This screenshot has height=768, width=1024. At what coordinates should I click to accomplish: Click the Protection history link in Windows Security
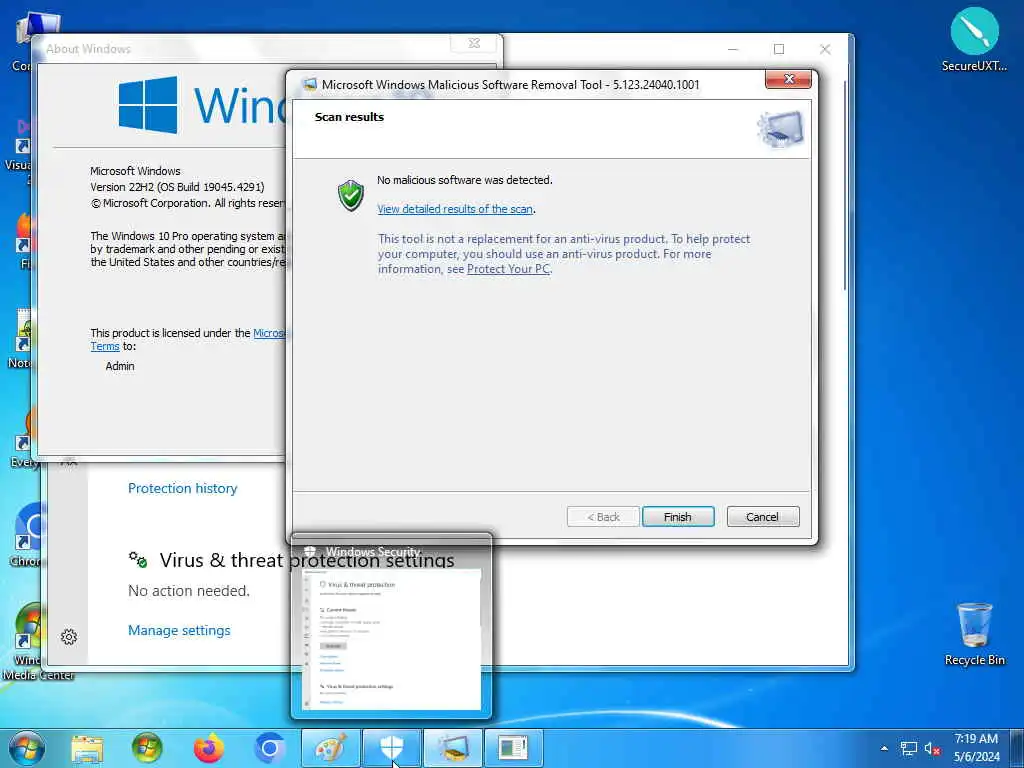(182, 488)
